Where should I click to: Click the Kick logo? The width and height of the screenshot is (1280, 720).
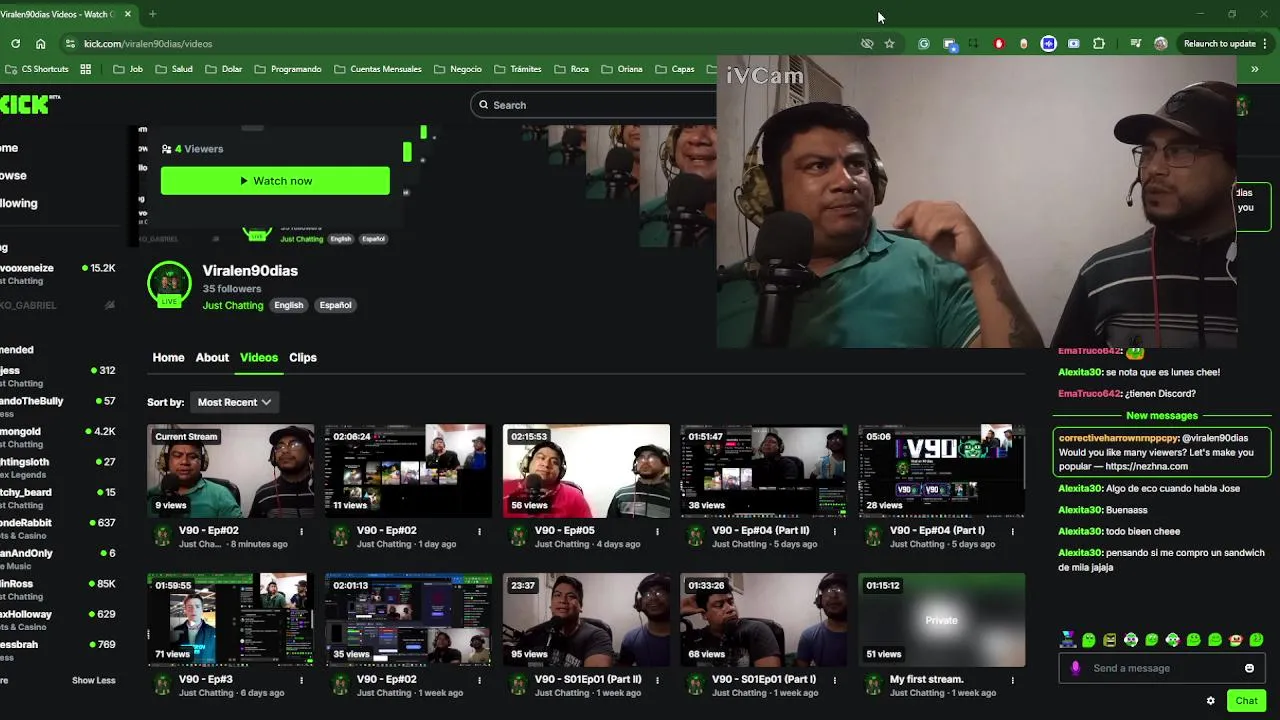point(28,104)
